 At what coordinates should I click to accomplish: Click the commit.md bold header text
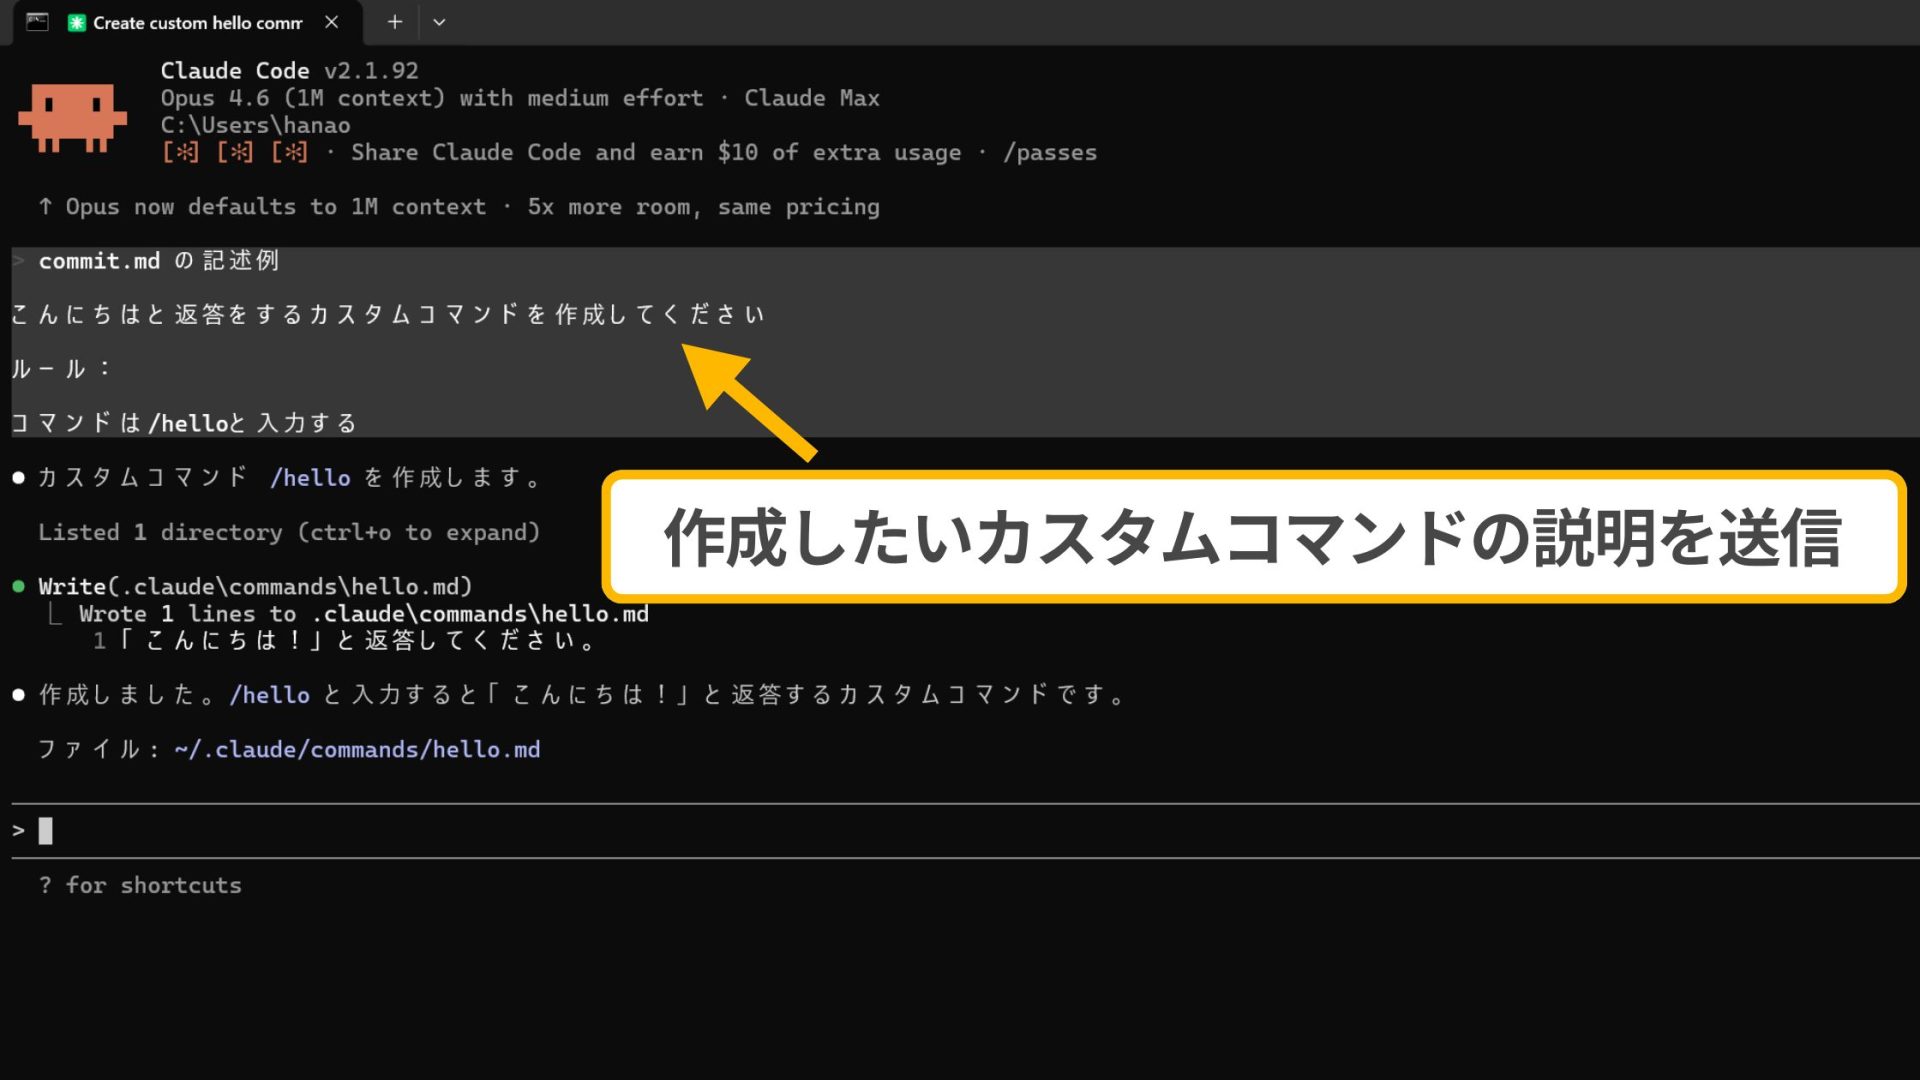pos(98,260)
